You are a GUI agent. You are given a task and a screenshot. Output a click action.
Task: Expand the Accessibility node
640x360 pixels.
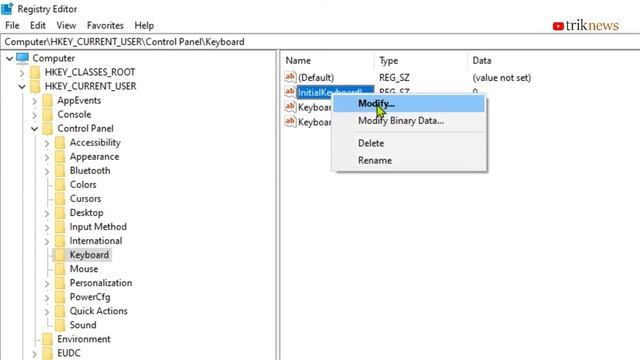pos(47,143)
